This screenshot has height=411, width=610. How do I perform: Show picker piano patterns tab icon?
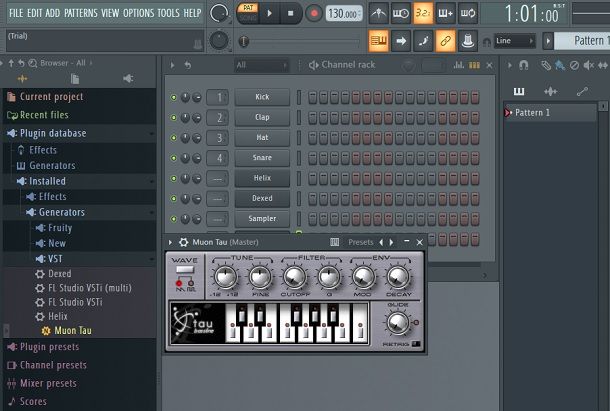point(519,91)
